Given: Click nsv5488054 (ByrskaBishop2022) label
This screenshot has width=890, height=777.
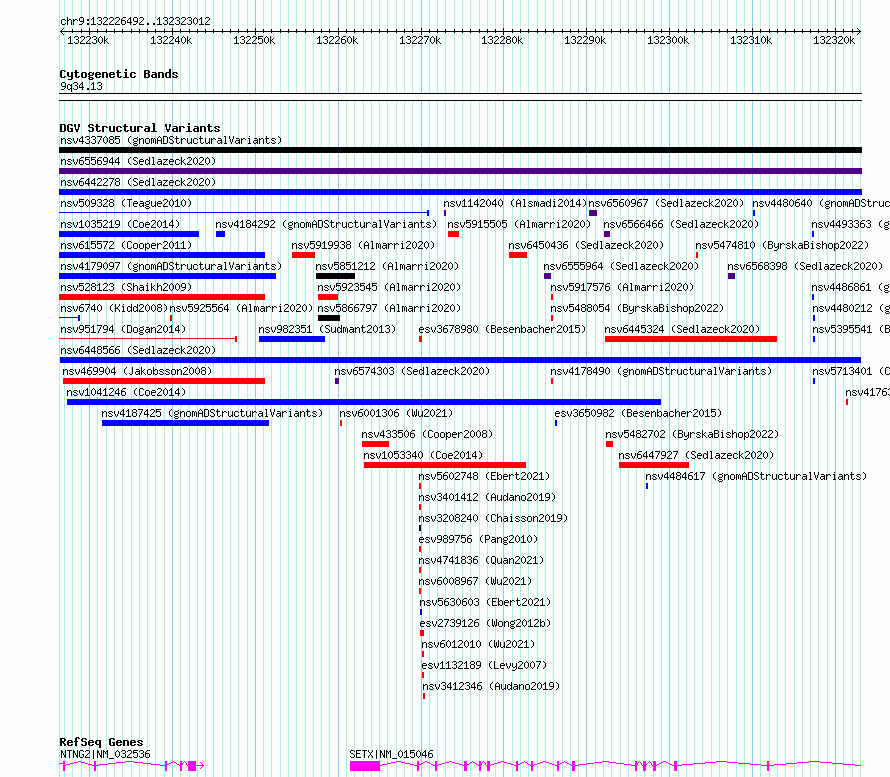Looking at the screenshot, I should click(637, 308).
